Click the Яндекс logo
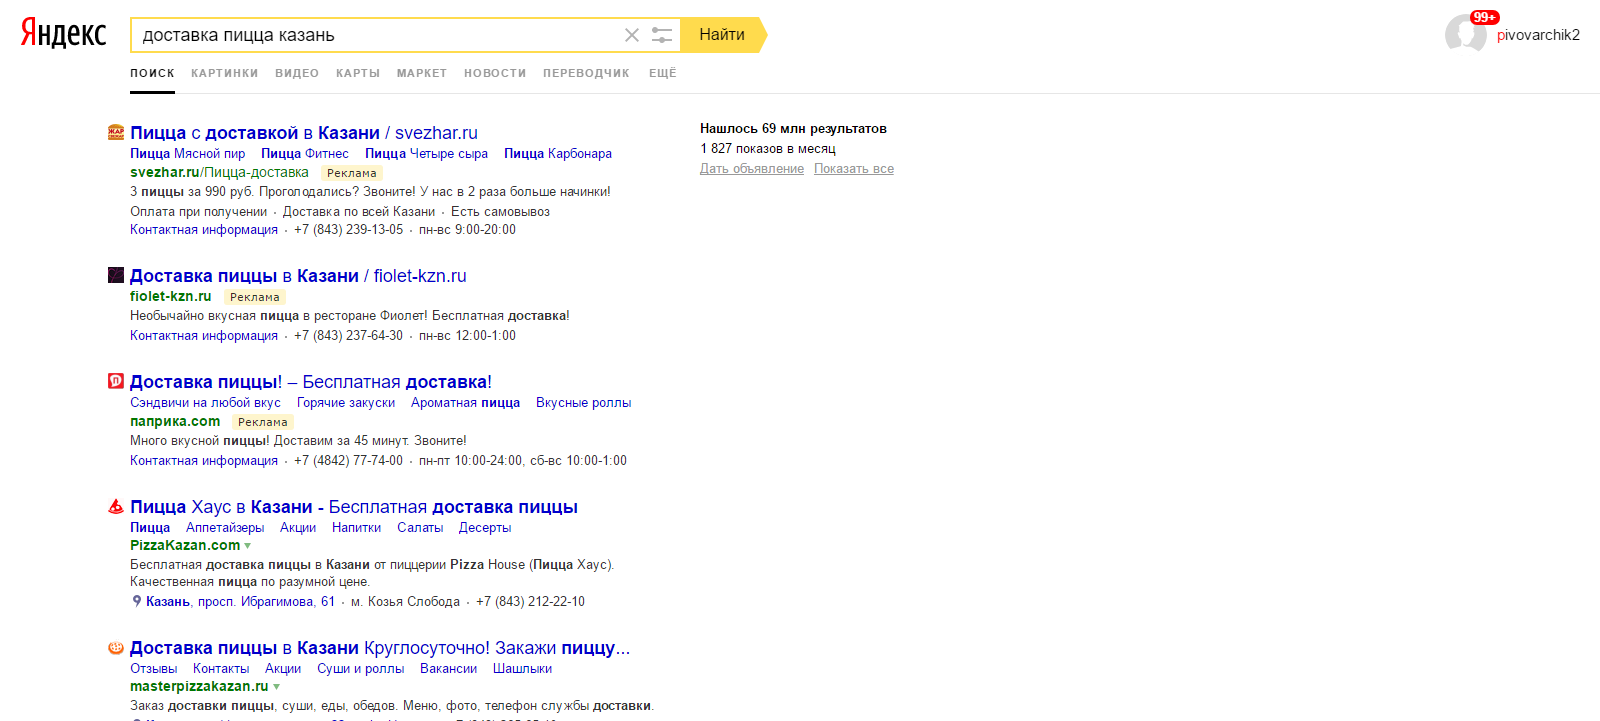Screen dimensions: 1600x721 (x=64, y=33)
